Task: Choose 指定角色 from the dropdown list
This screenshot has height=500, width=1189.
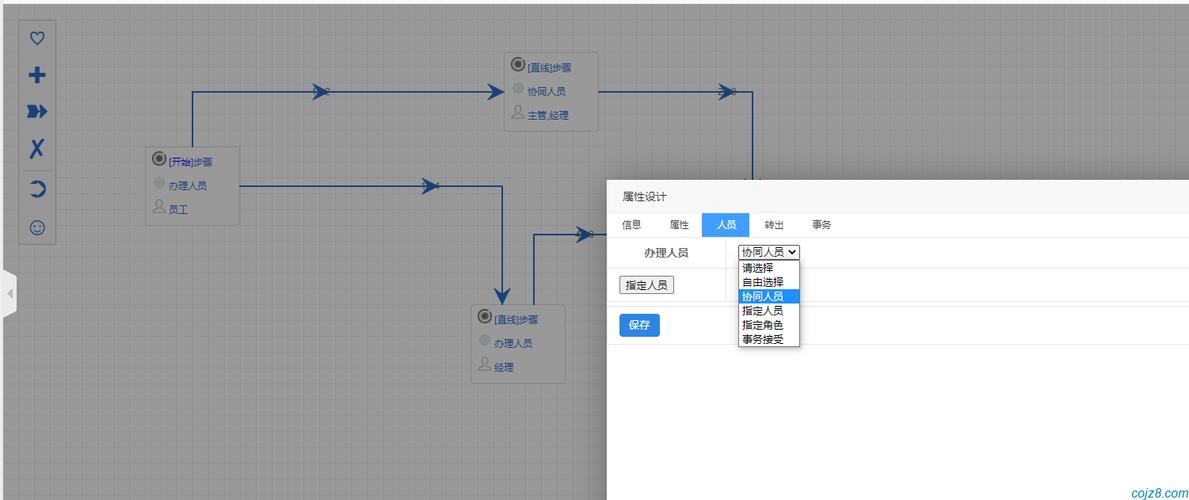Action: [x=769, y=325]
